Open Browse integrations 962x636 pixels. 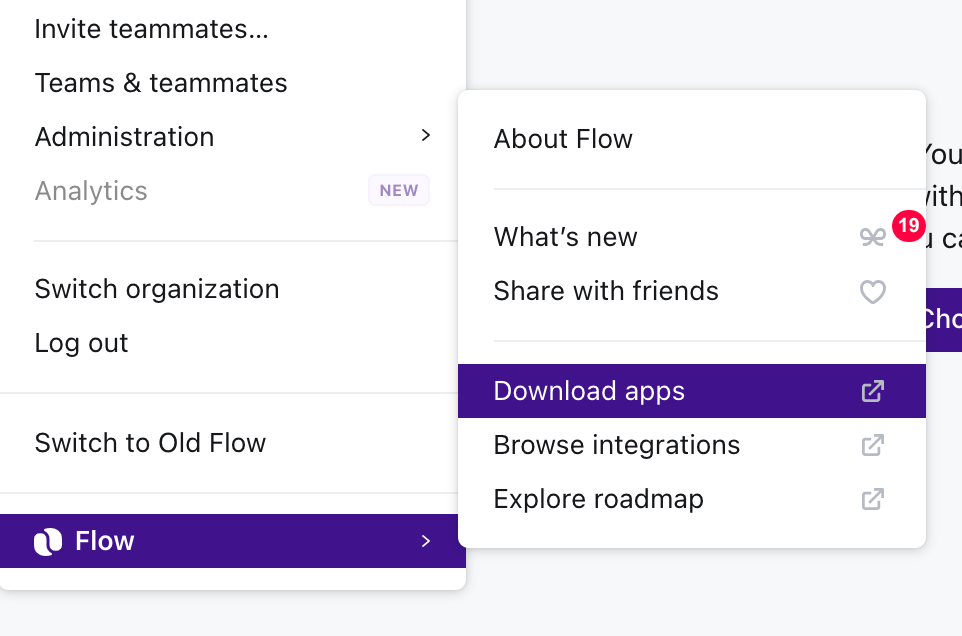(691, 445)
